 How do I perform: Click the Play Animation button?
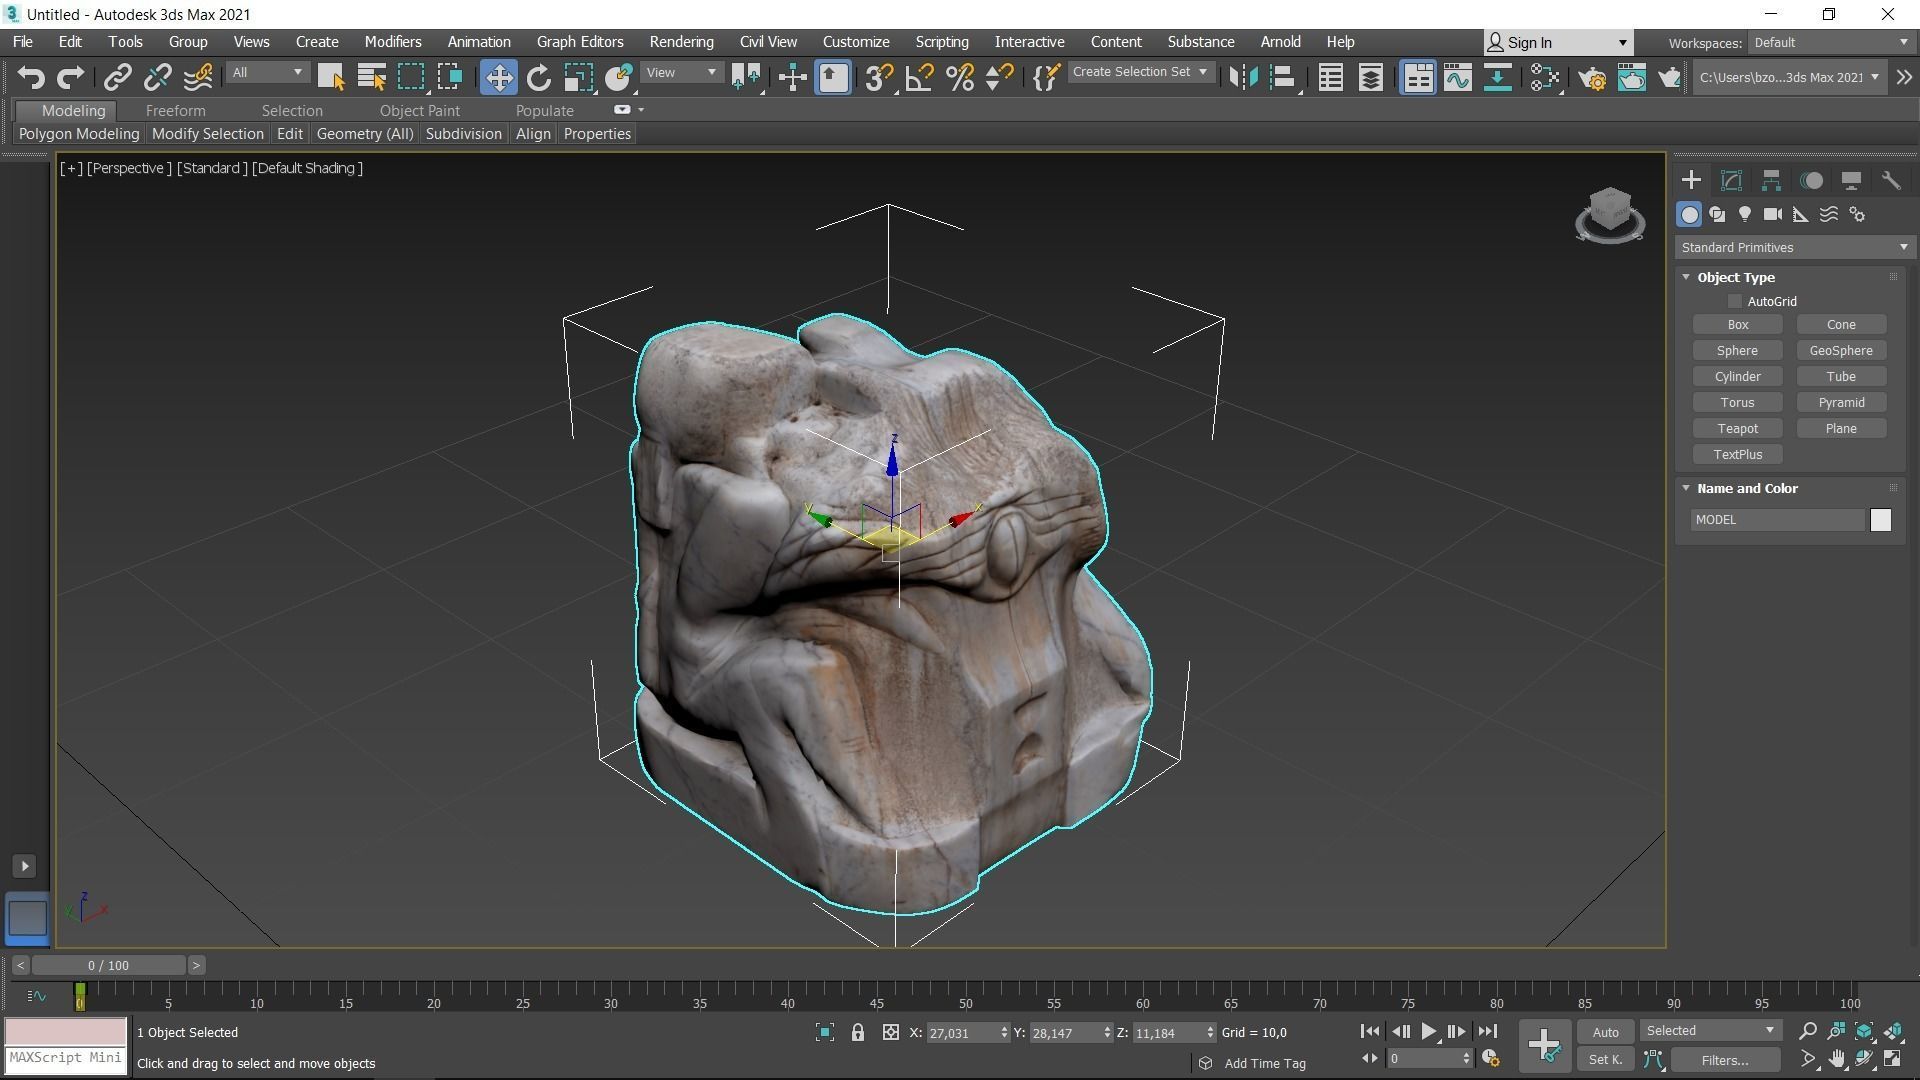pyautogui.click(x=1428, y=1032)
